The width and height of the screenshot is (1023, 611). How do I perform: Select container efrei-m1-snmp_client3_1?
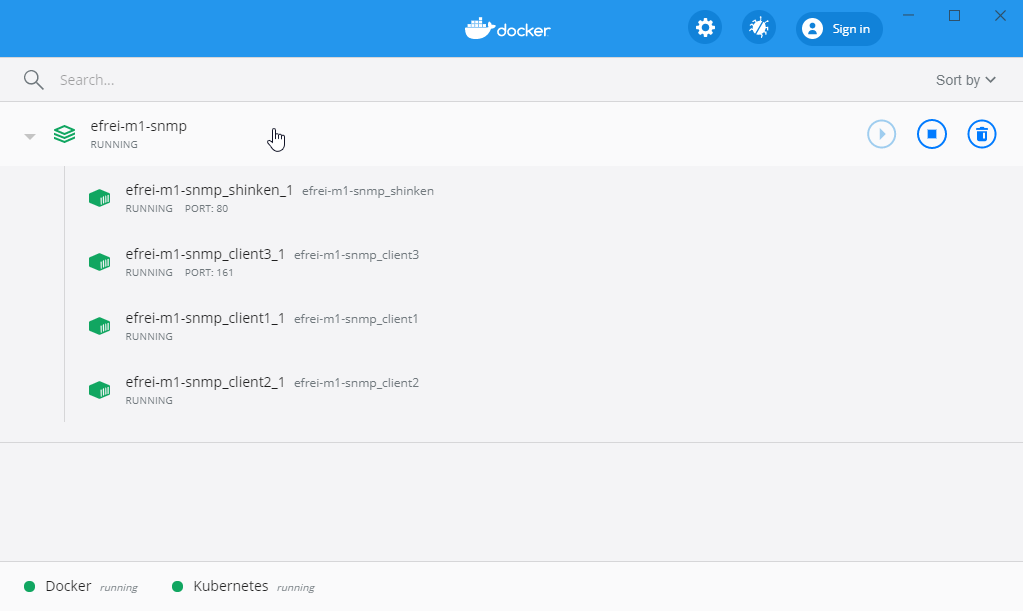(x=205, y=254)
